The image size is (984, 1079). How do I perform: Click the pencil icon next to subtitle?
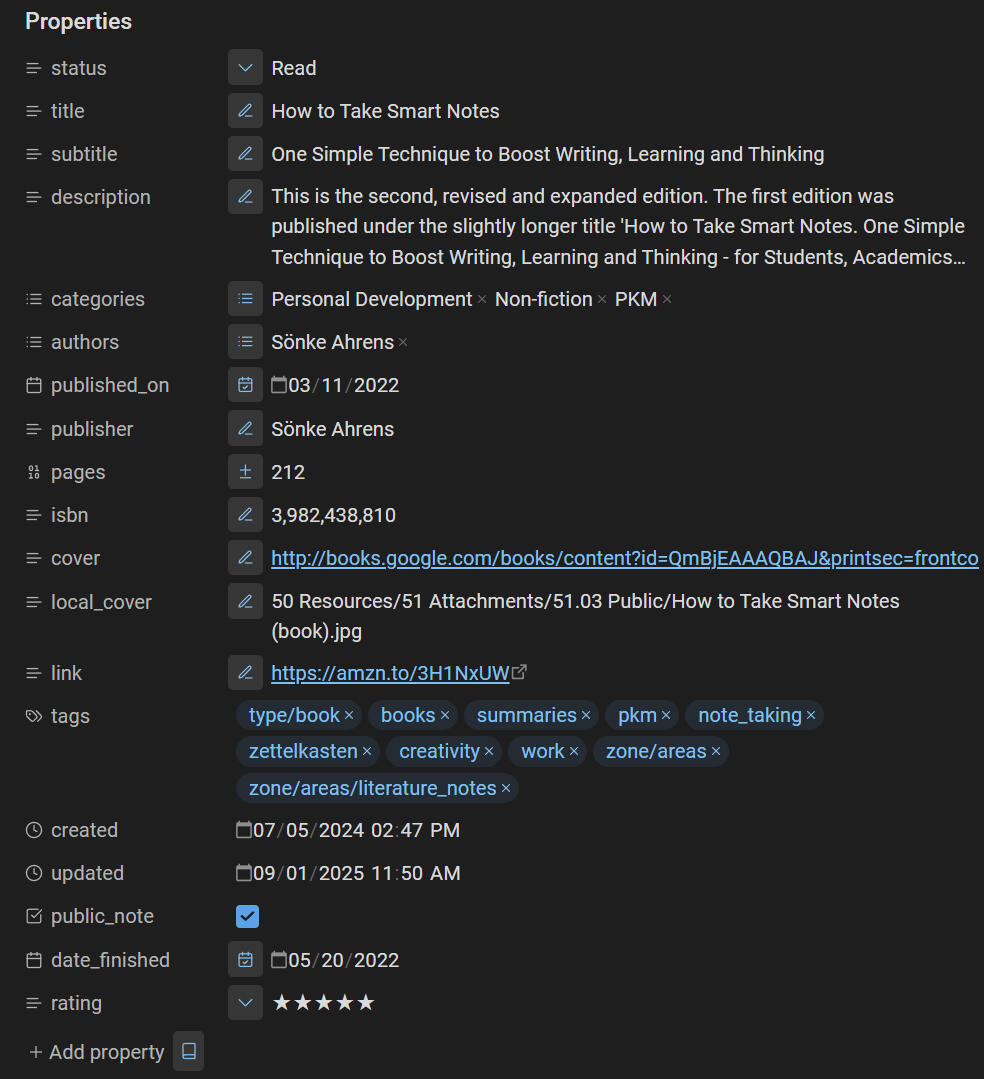[x=245, y=154]
